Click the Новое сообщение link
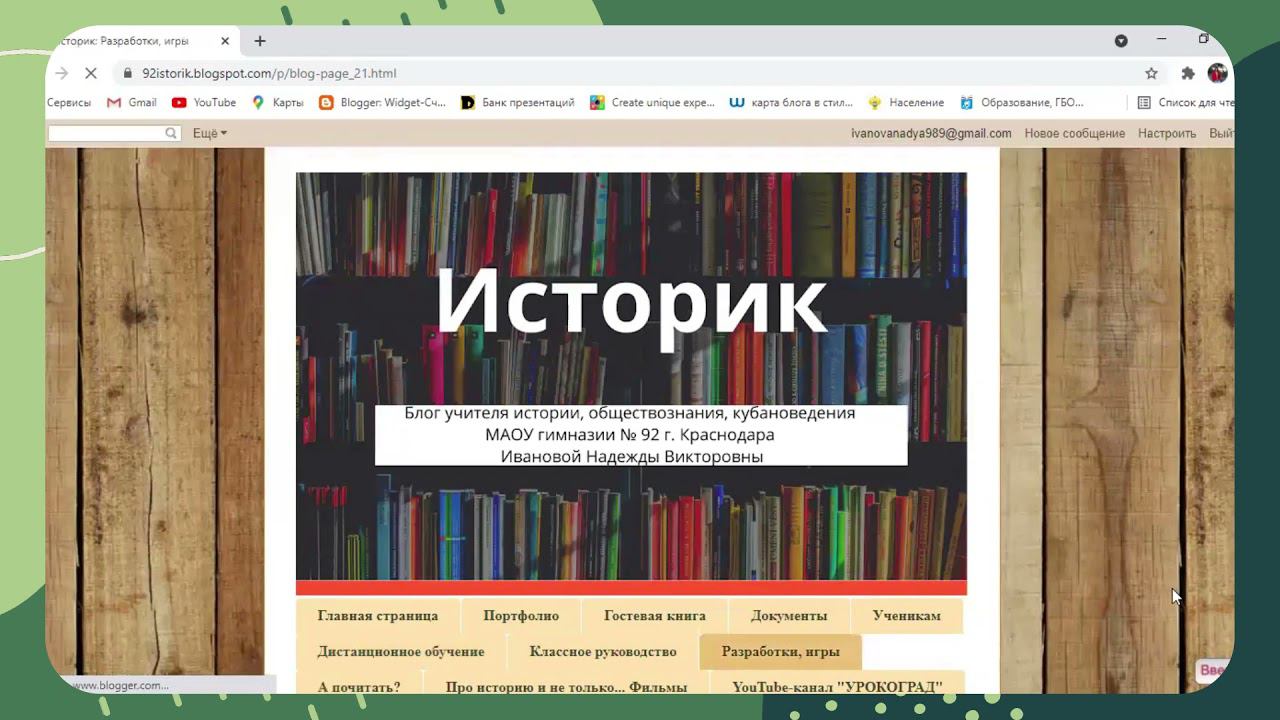1280x720 pixels. click(1075, 133)
